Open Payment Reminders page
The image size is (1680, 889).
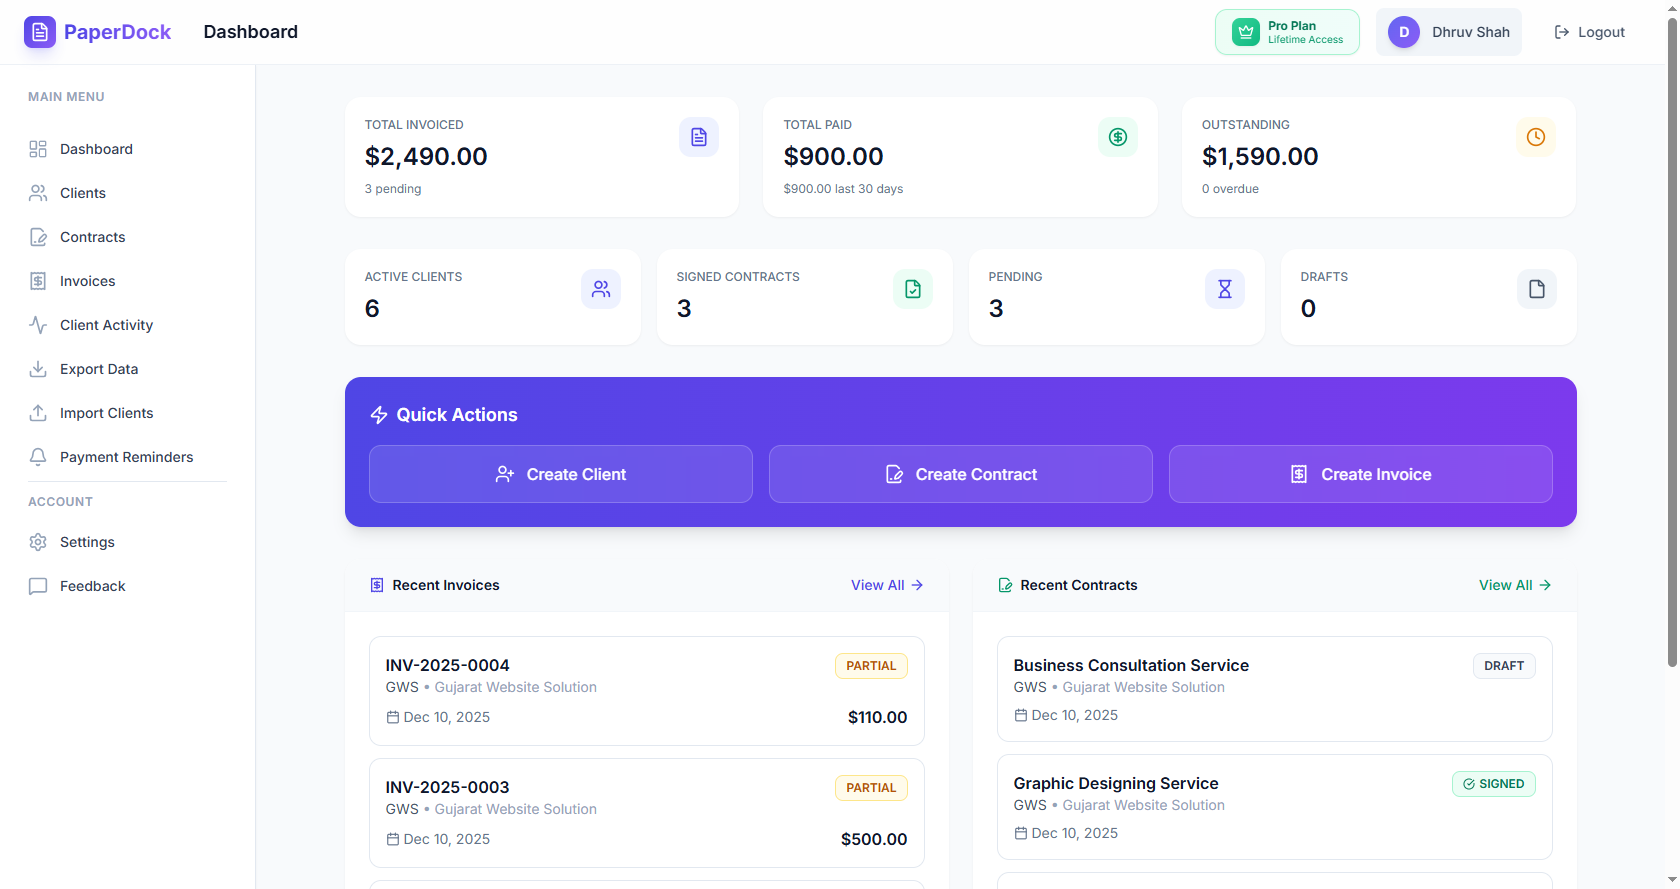128,457
